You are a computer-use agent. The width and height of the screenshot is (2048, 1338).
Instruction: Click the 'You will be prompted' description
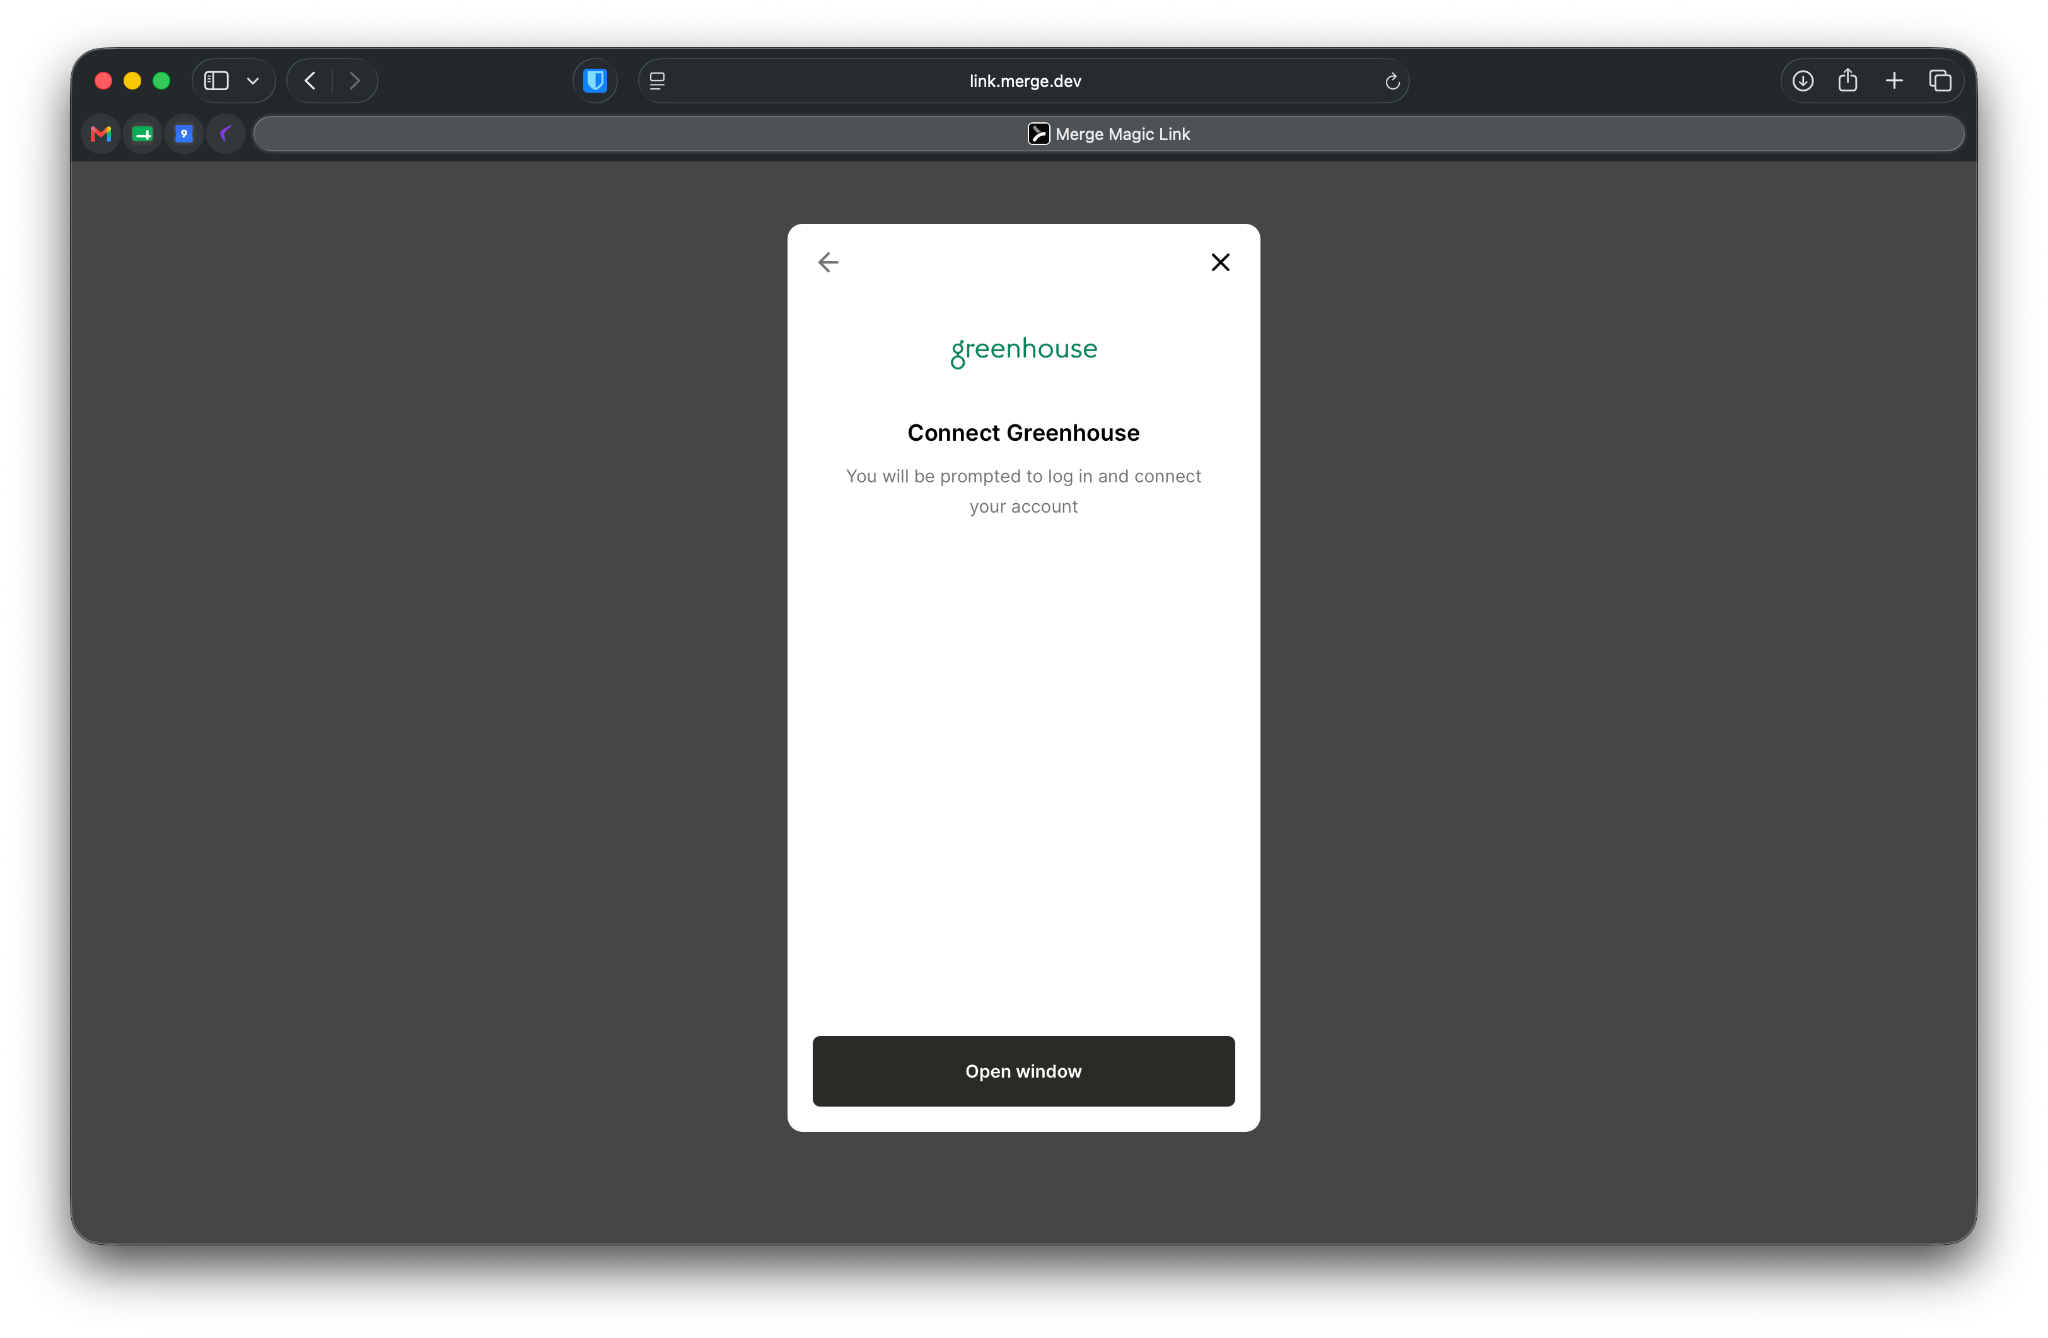coord(1023,491)
